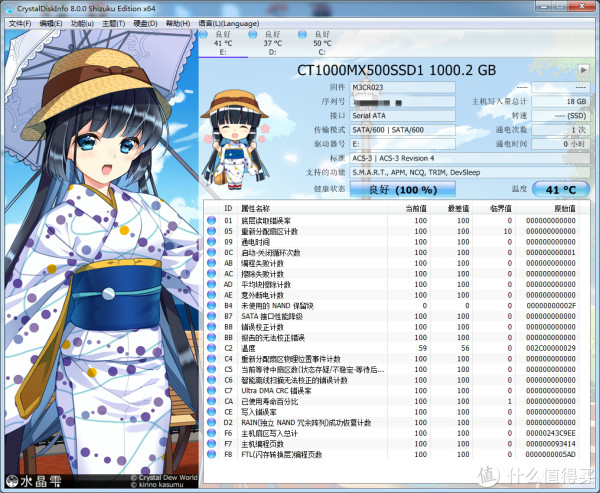
Task: Click the status icon for attribute 05
Action: click(x=211, y=231)
